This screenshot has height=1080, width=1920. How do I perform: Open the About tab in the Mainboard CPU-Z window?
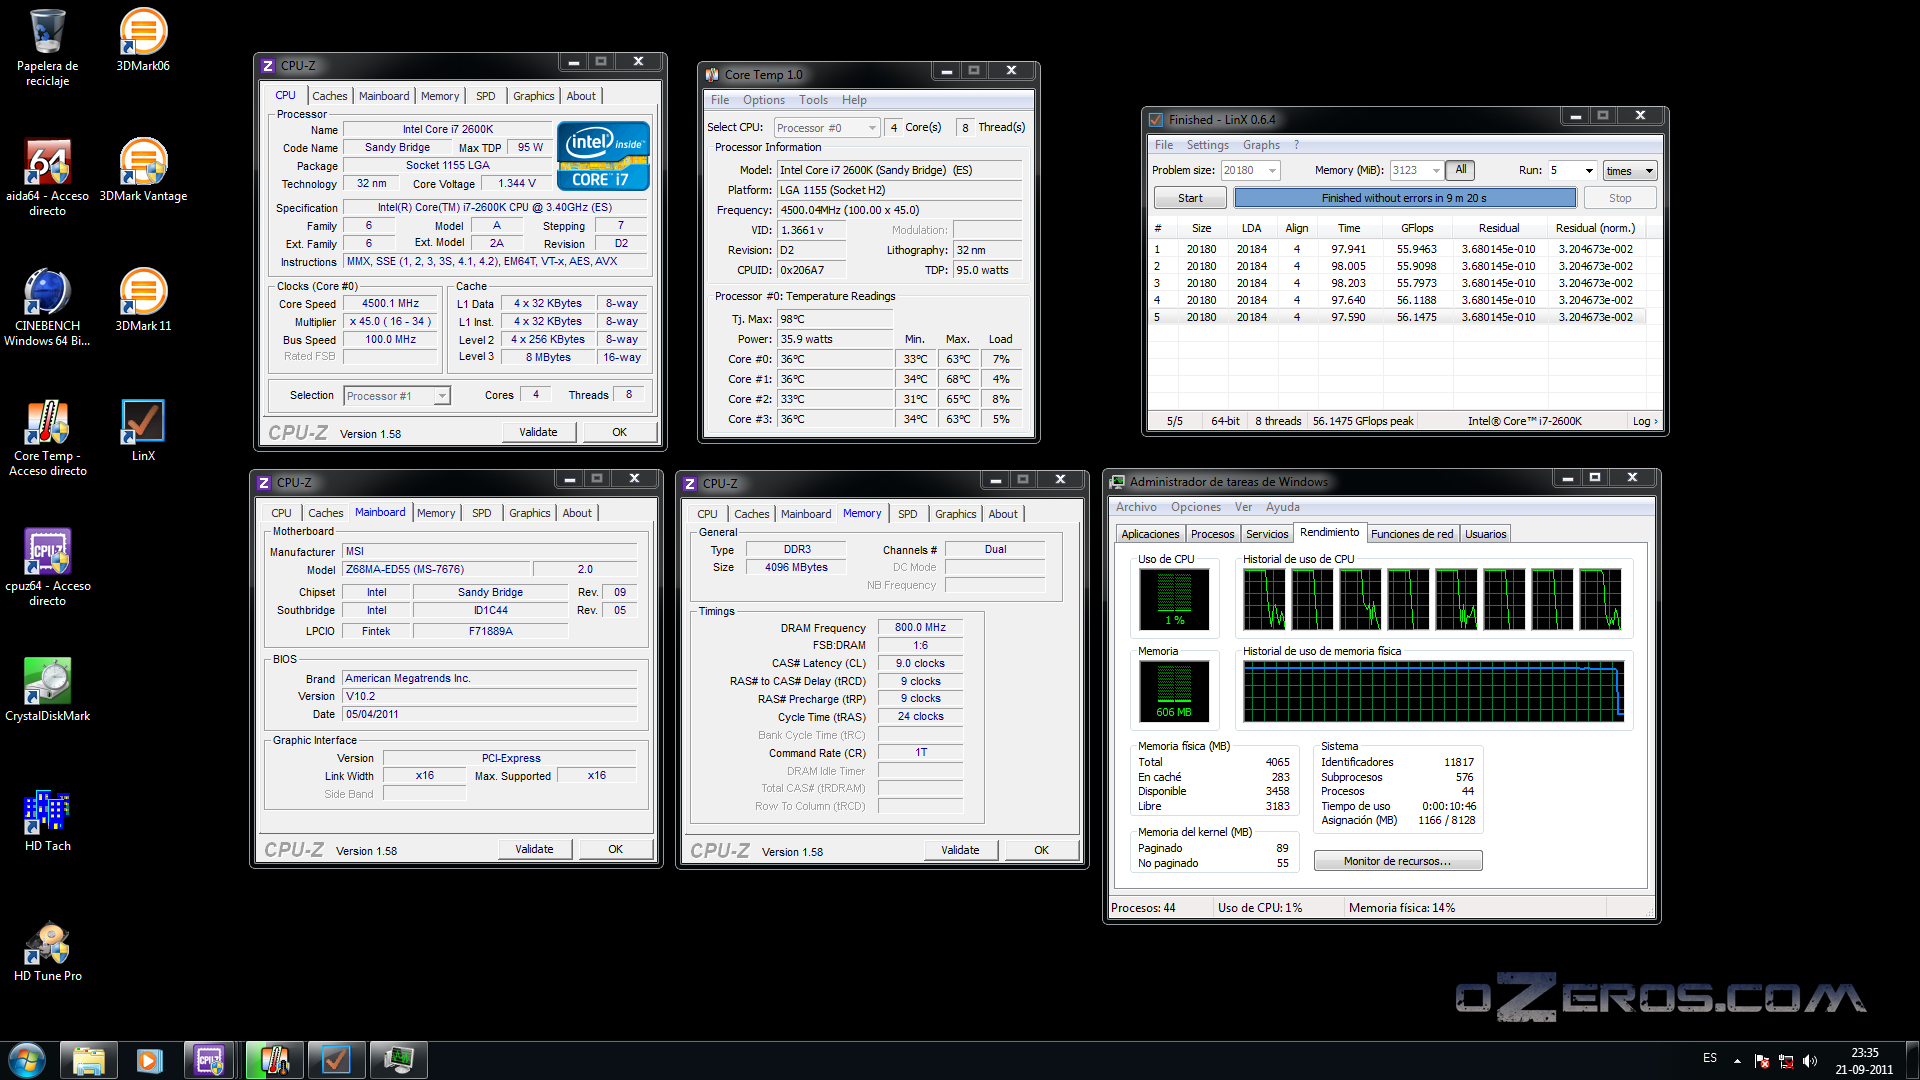[577, 513]
